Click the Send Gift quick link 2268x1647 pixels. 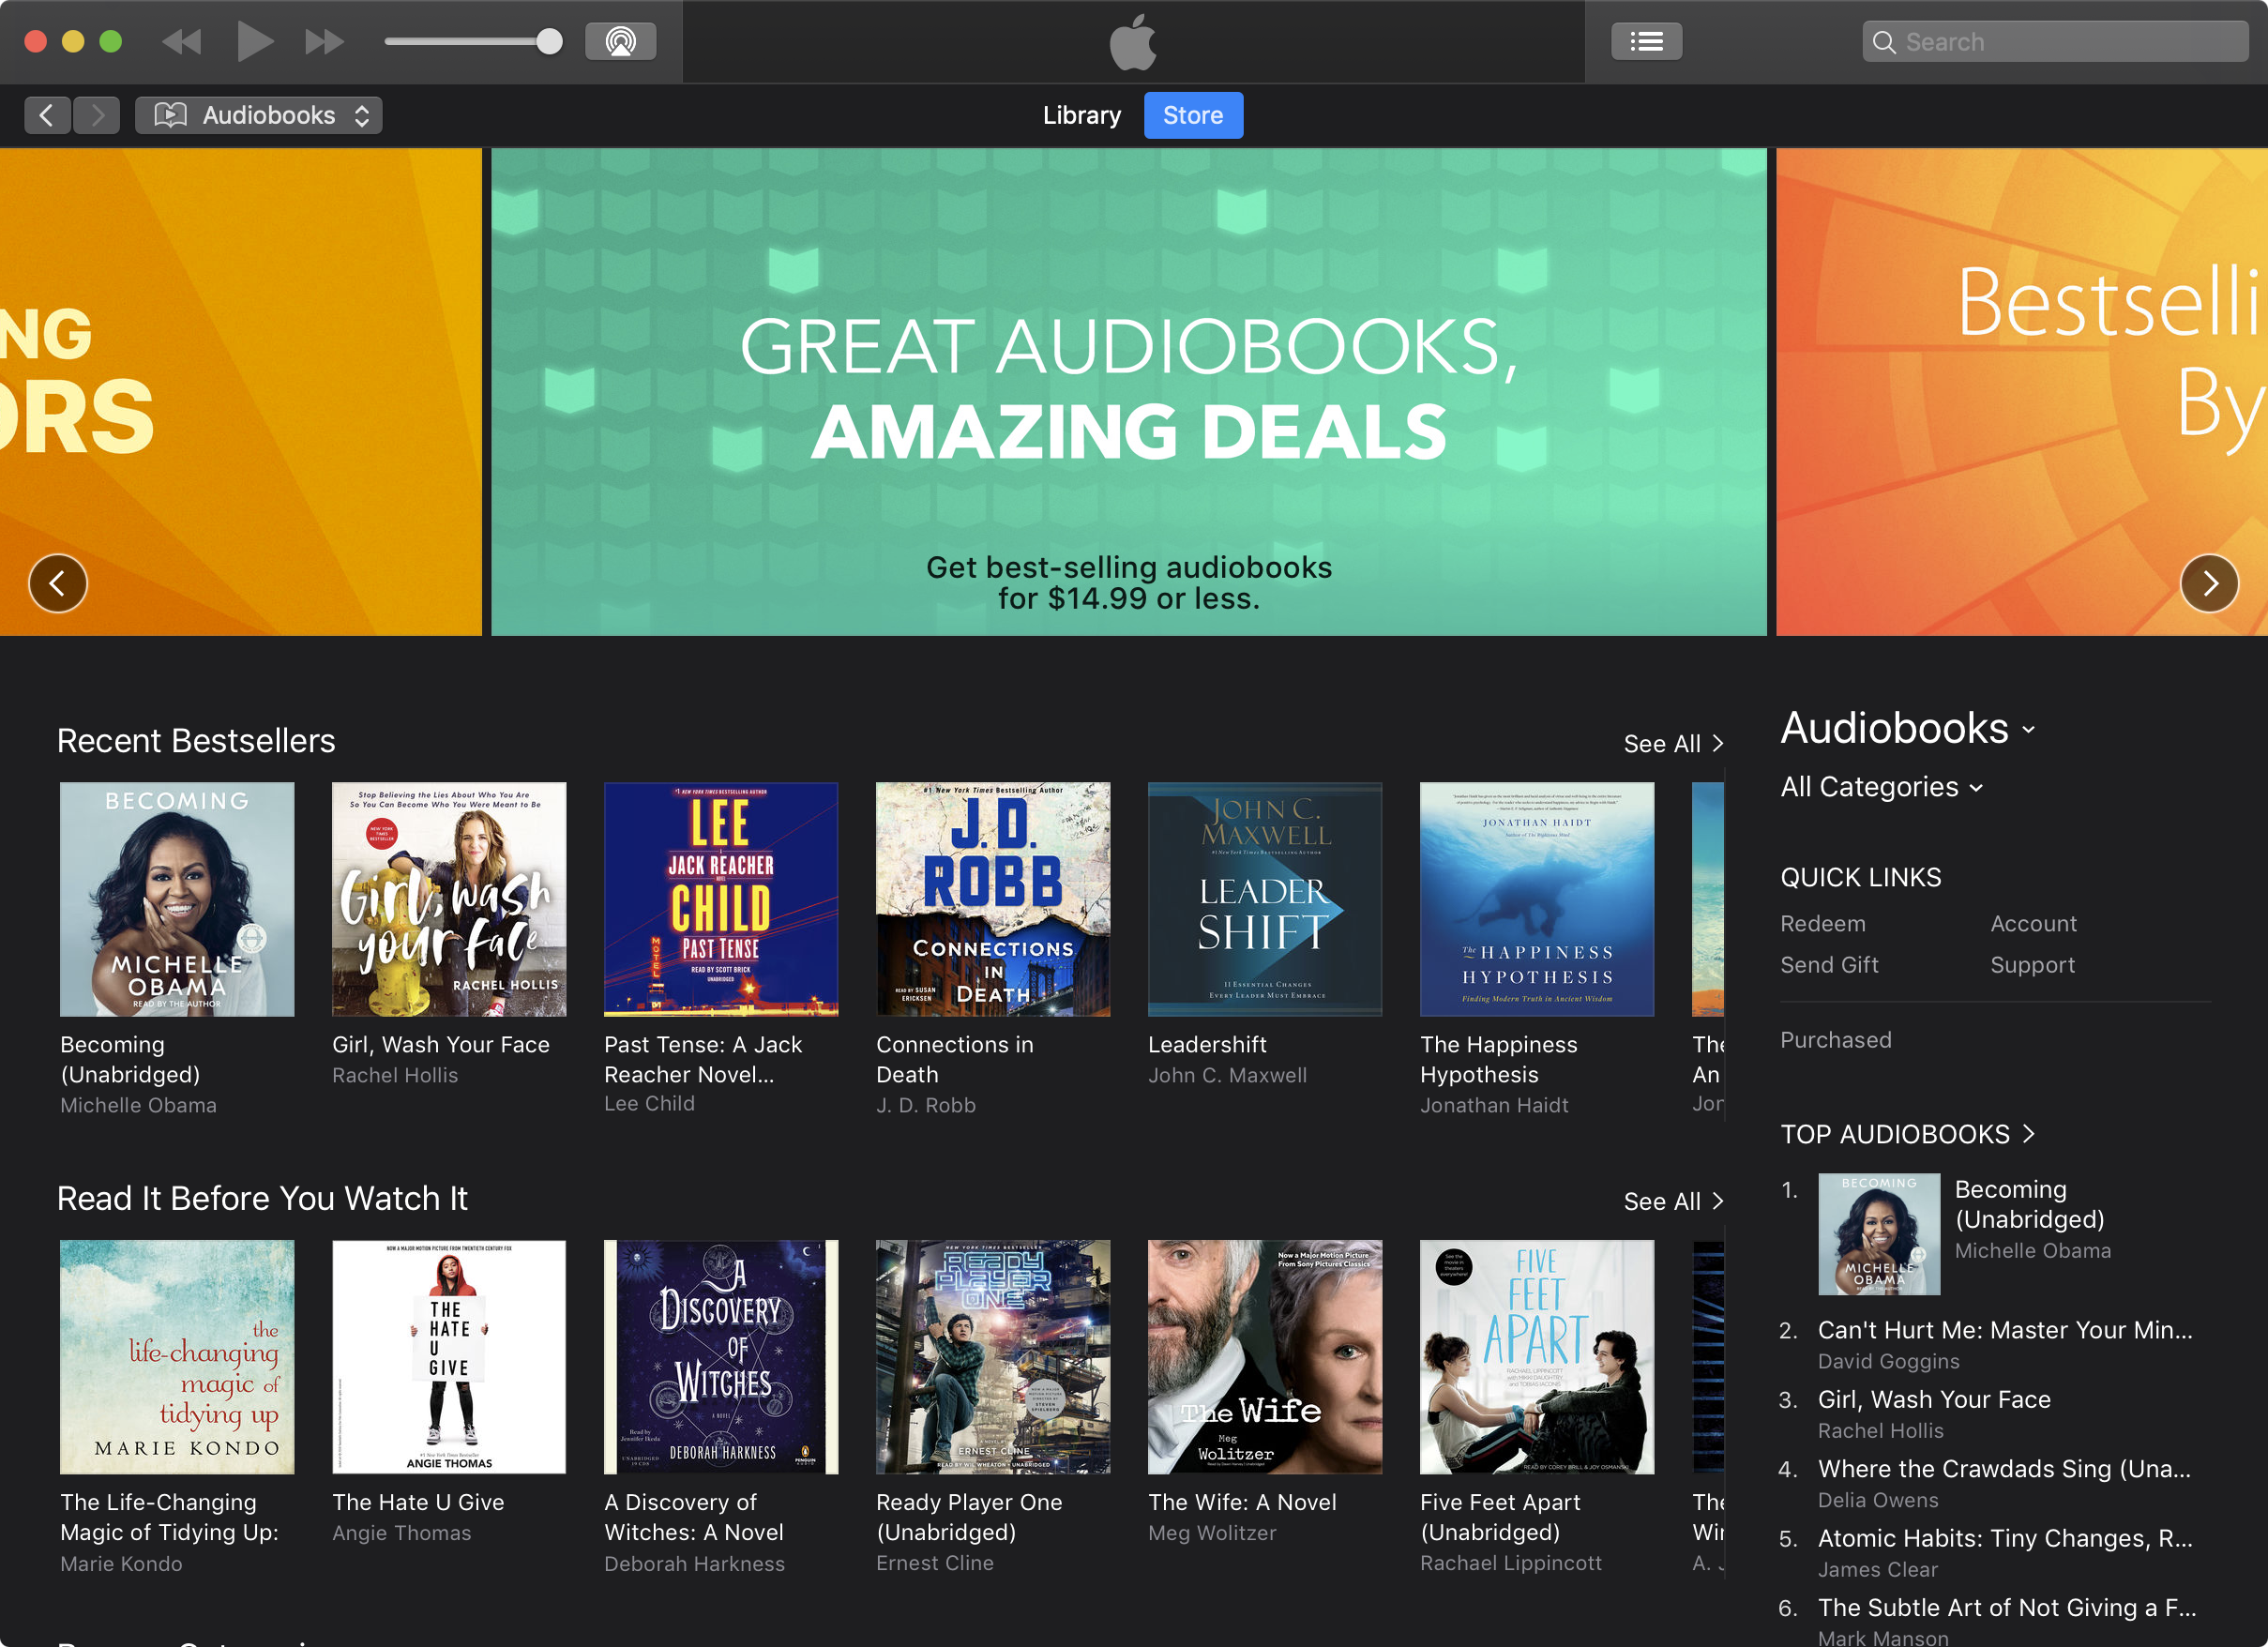1830,963
